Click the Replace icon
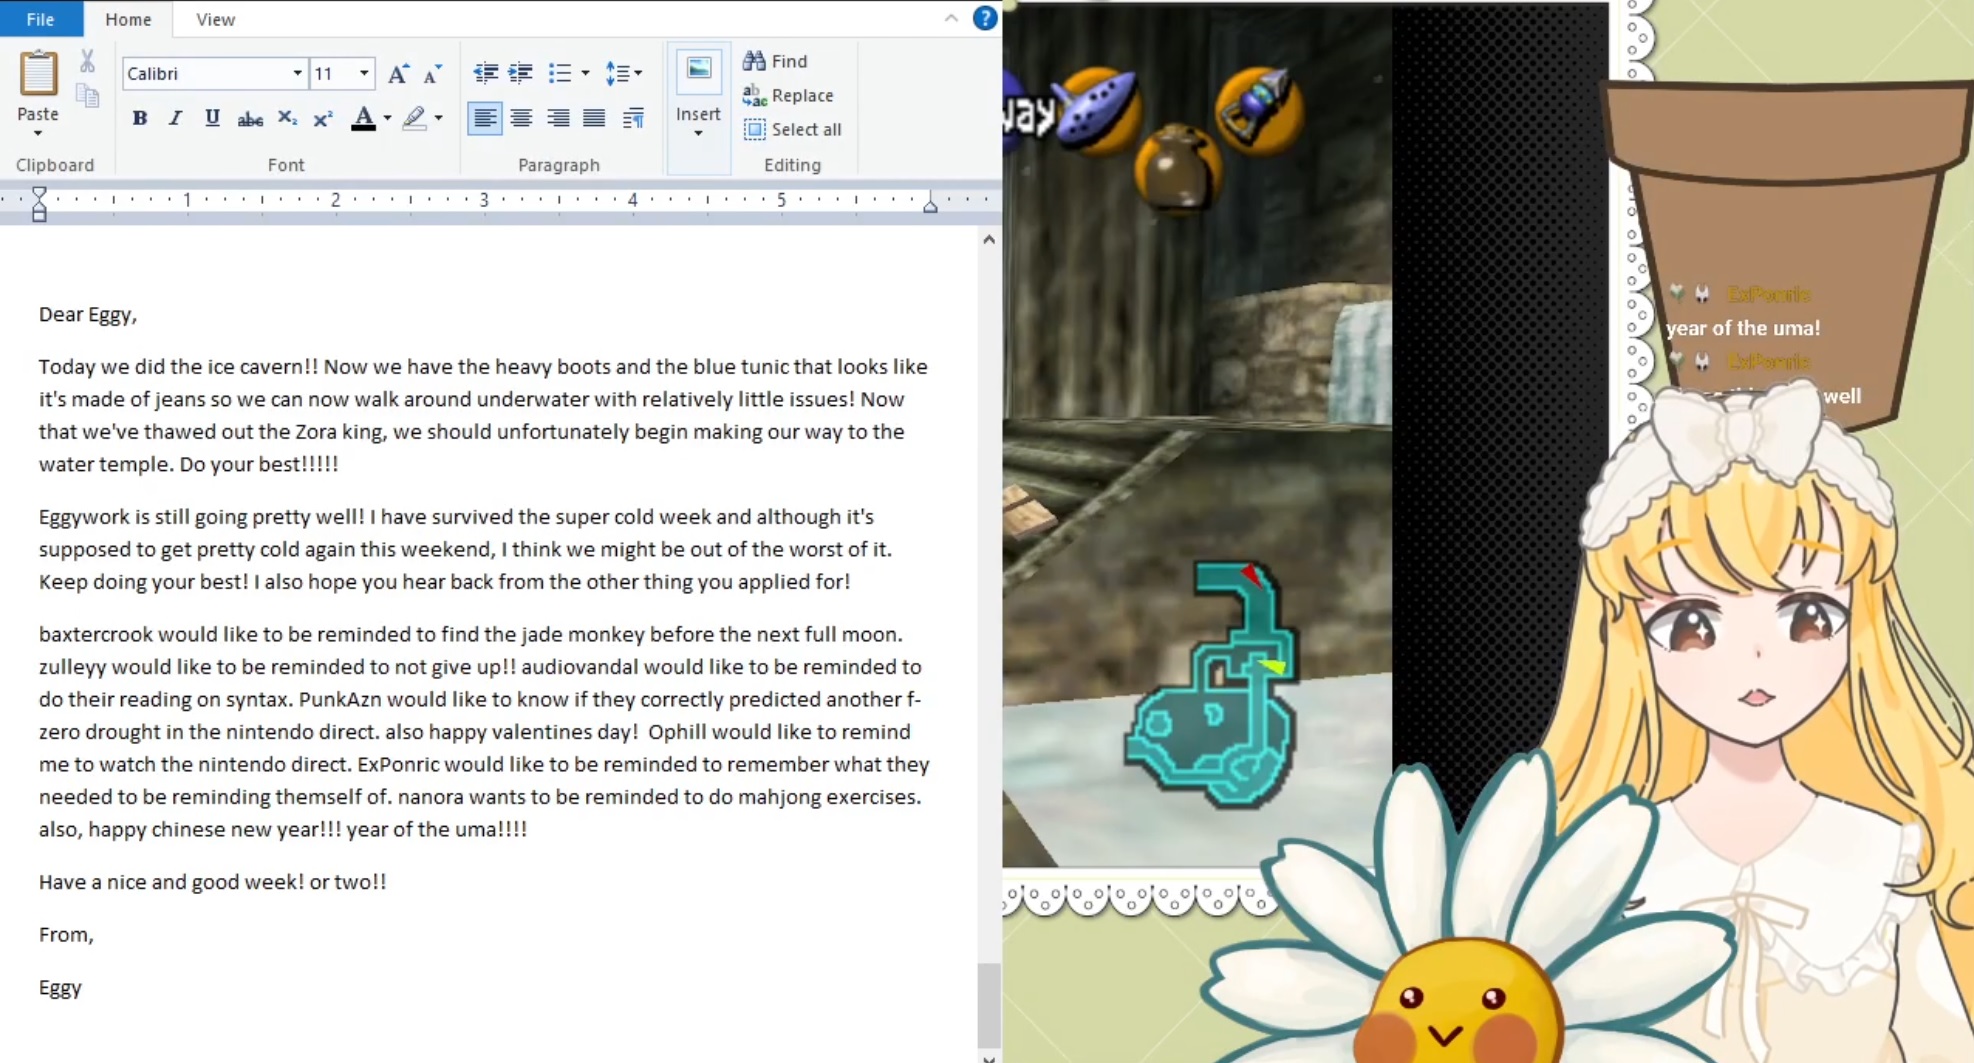The height and width of the screenshot is (1063, 1974). click(x=754, y=95)
